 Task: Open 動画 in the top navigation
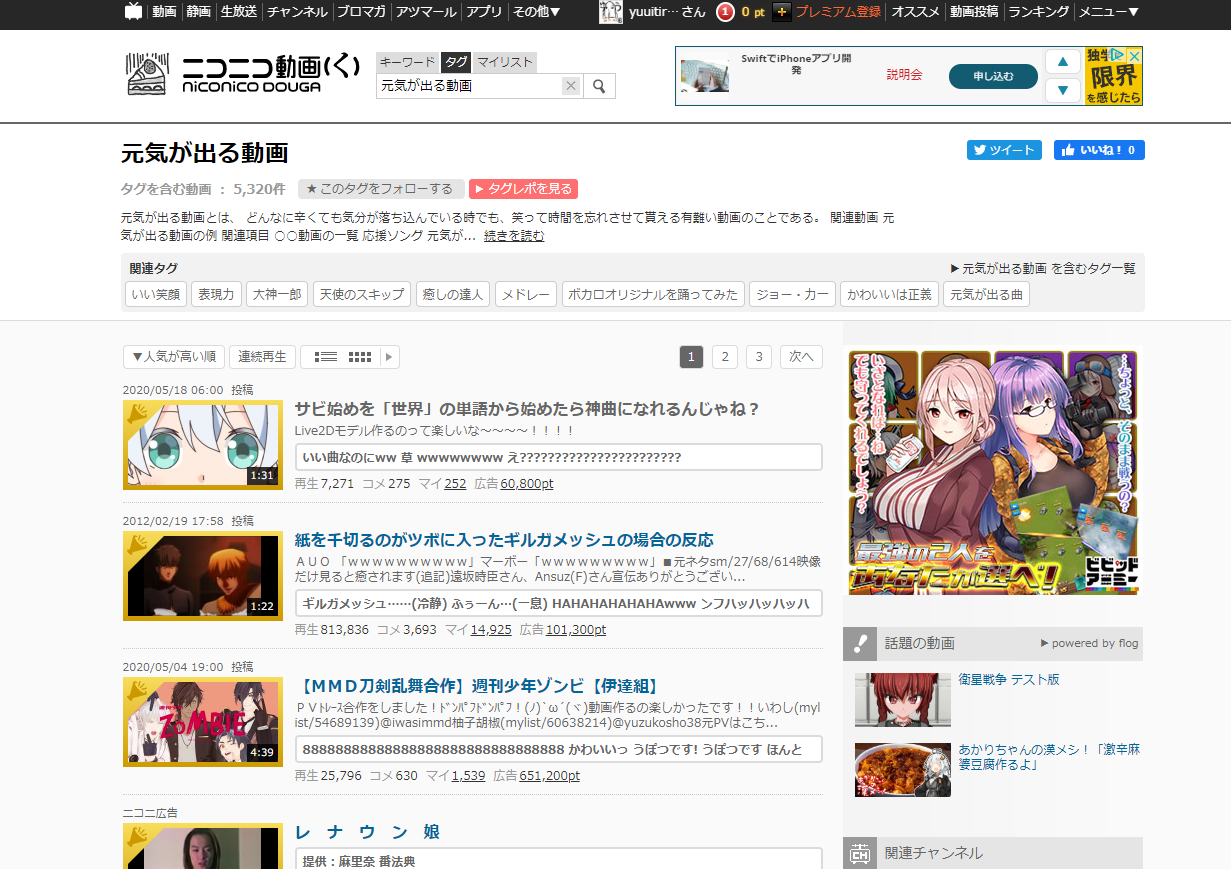coord(165,12)
